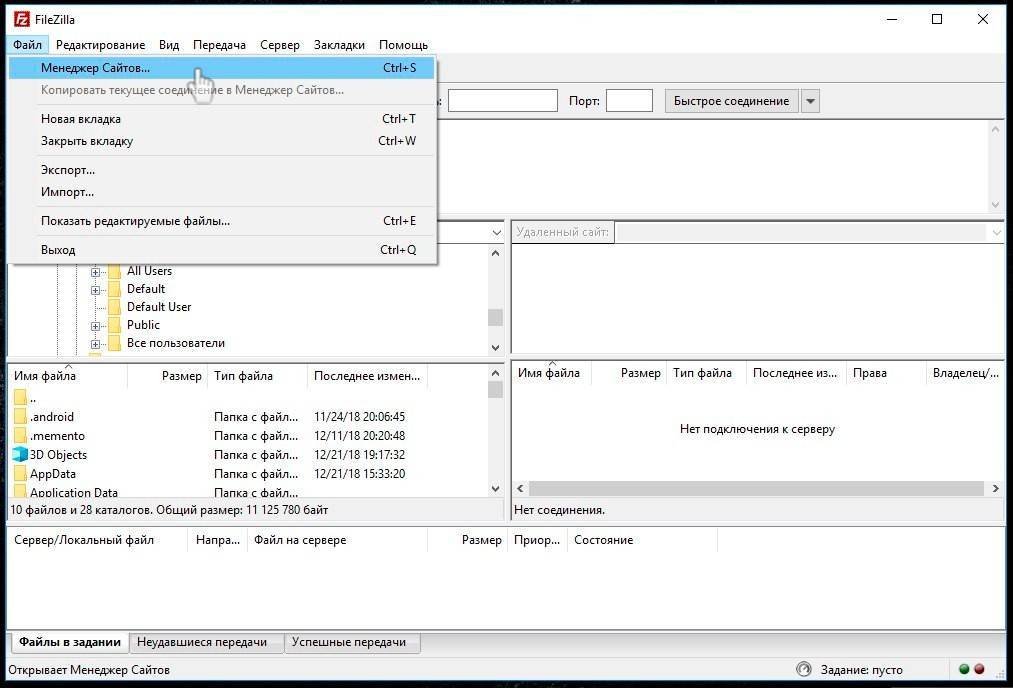This screenshot has width=1013, height=688.
Task: Click local tree scrollbar down arrow
Action: click(496, 348)
